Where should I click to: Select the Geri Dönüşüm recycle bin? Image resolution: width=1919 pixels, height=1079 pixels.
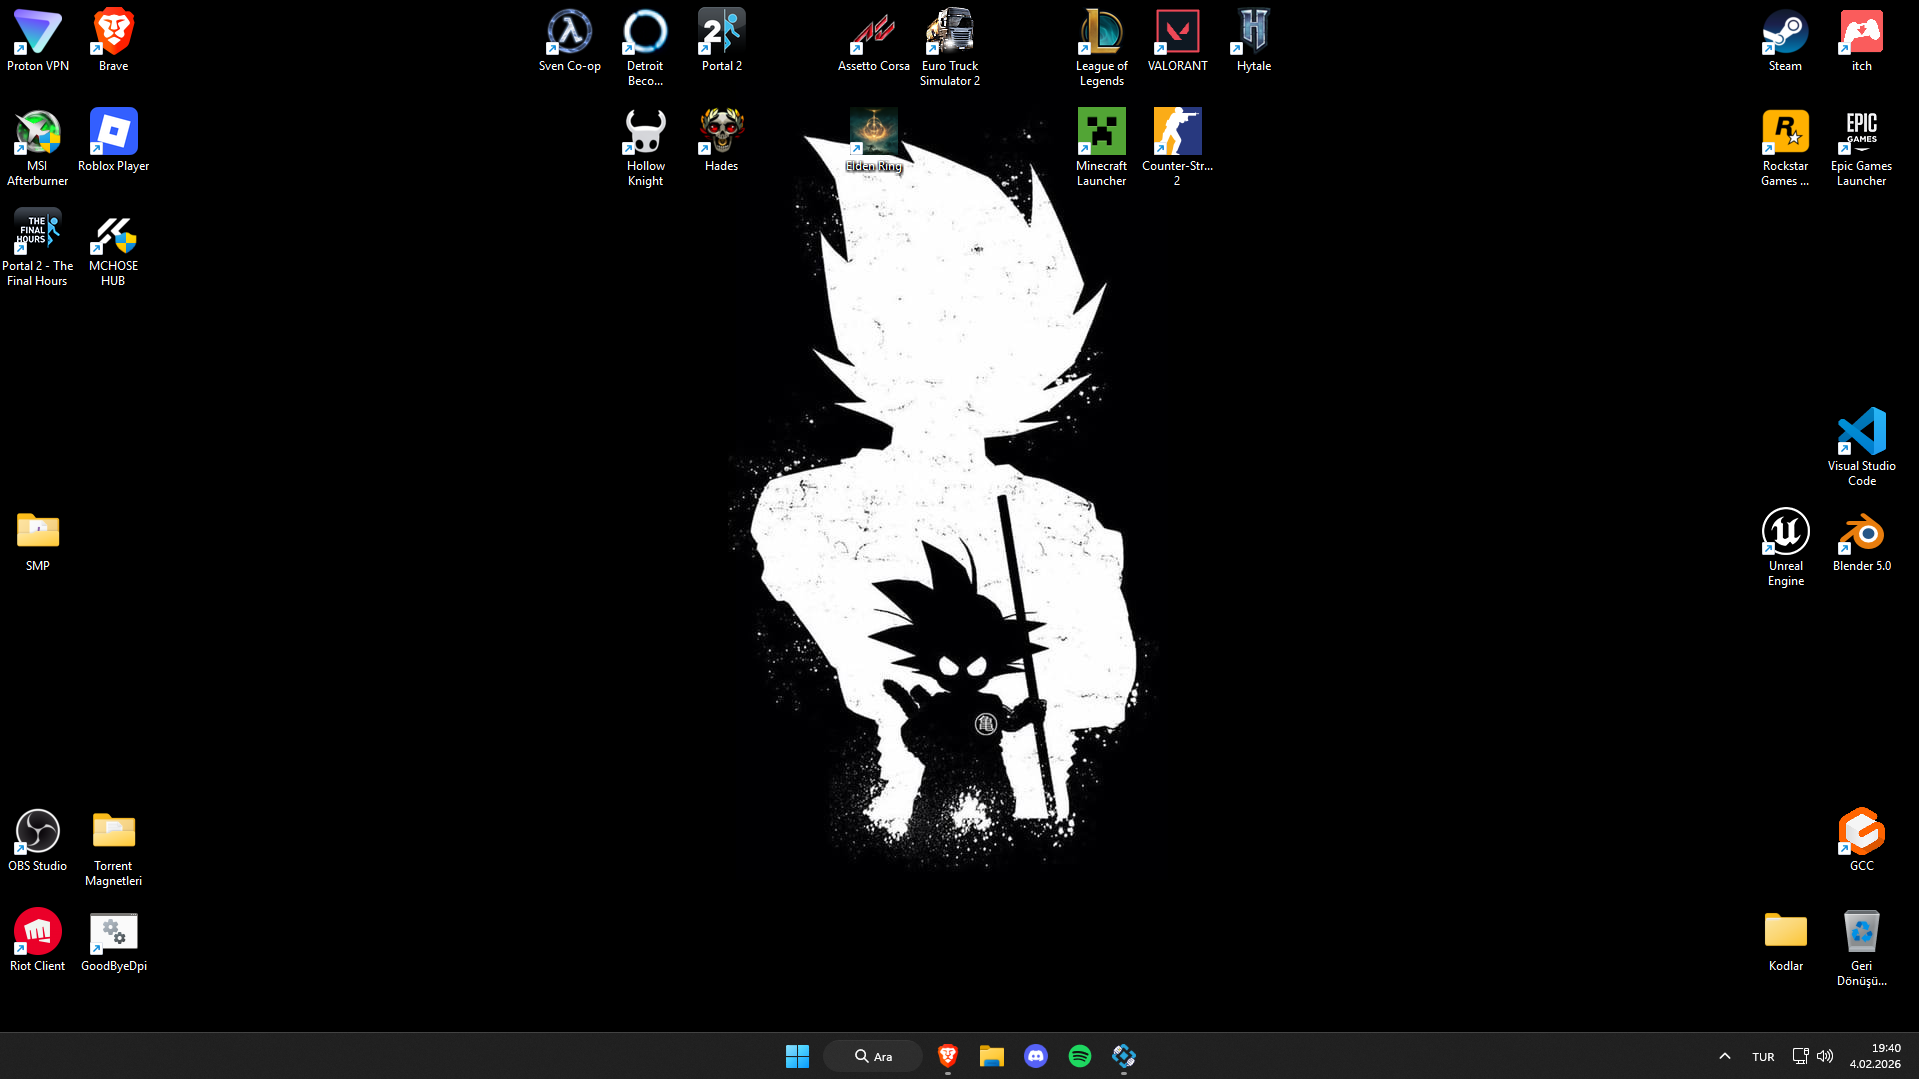(x=1862, y=947)
